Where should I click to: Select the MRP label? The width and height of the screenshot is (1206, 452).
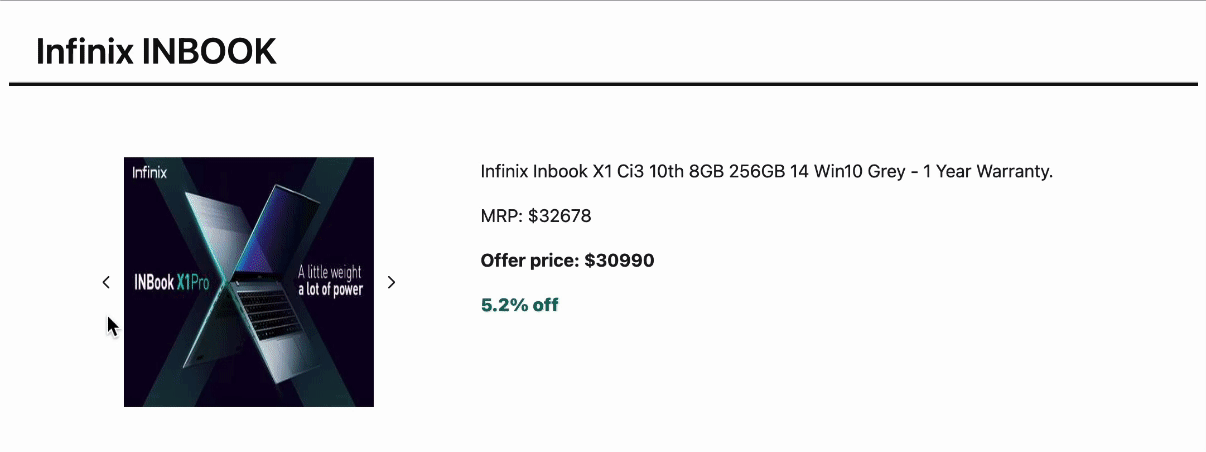point(502,215)
